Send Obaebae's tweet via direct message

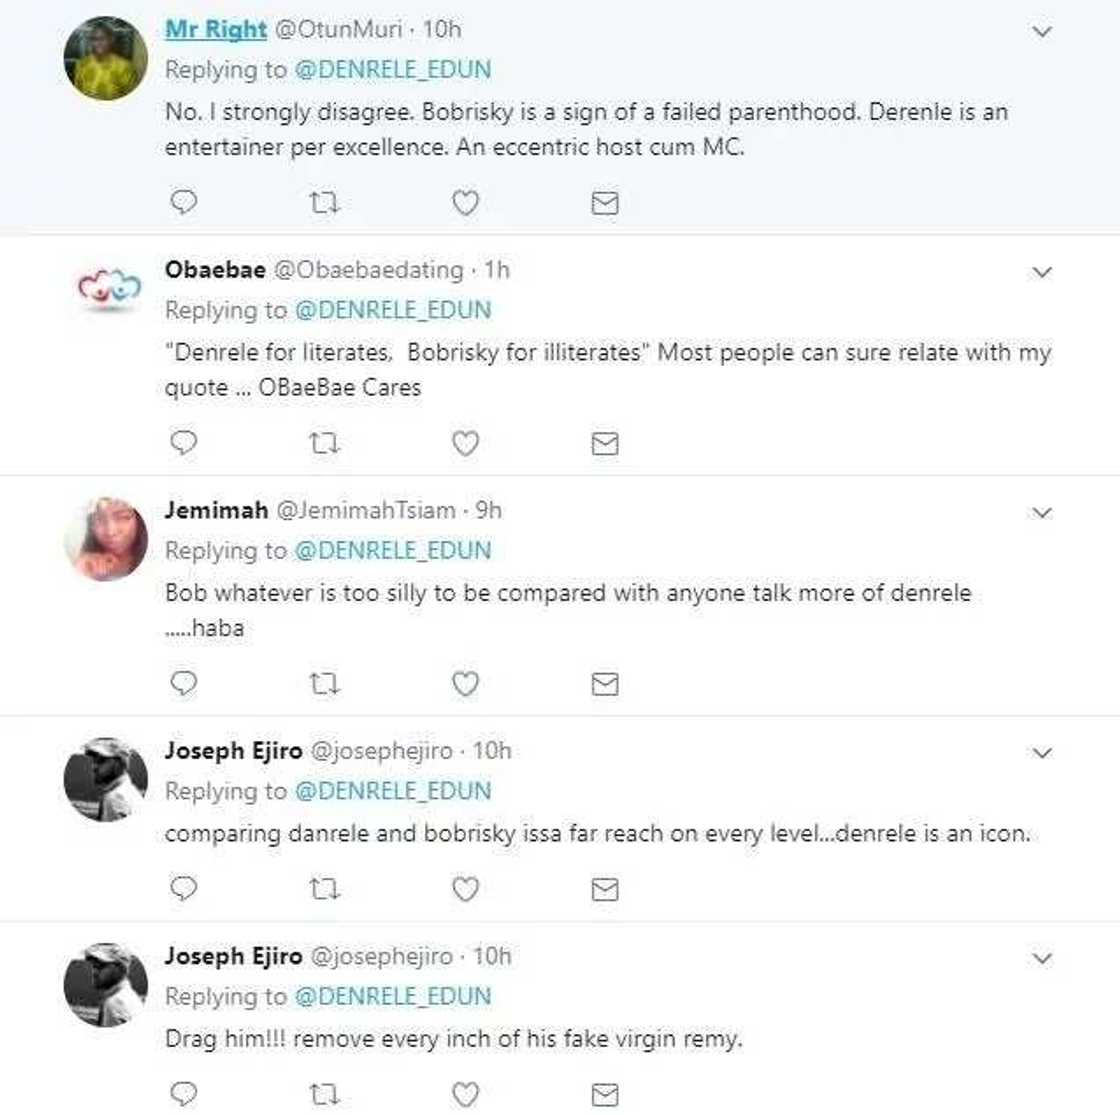pyautogui.click(x=605, y=443)
